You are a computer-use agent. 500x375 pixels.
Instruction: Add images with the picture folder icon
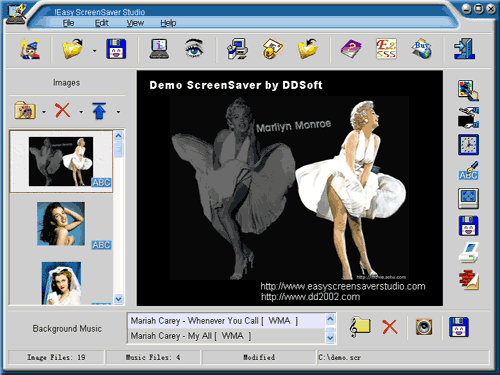coord(25,110)
